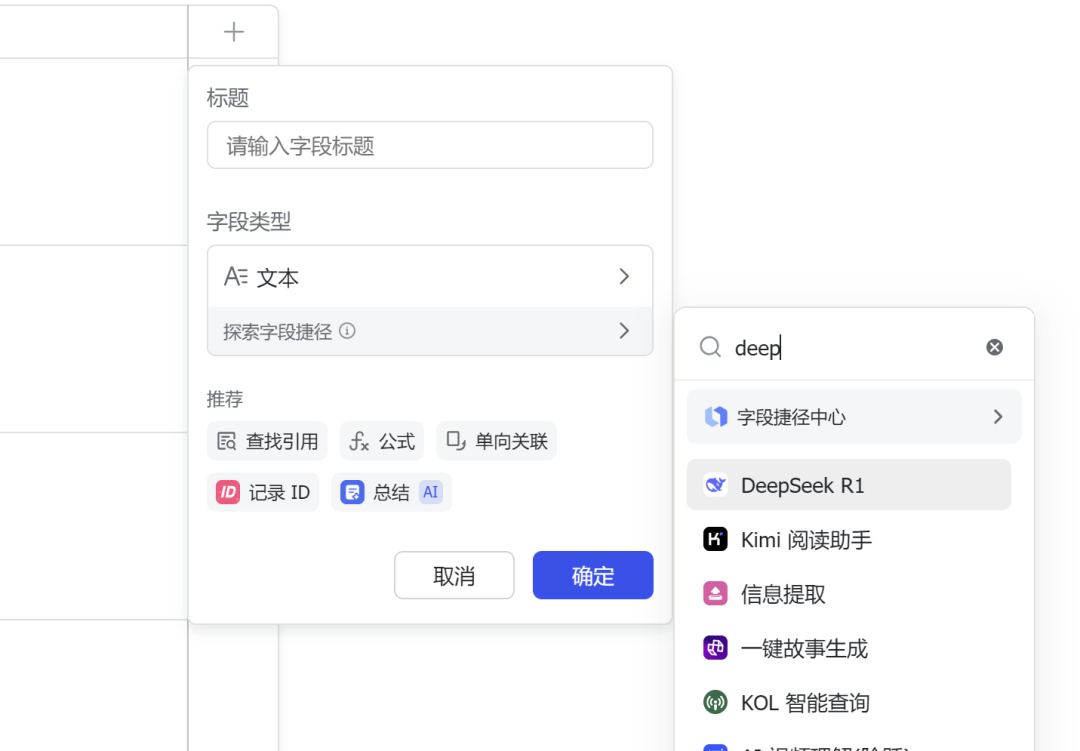
Task: Expand the 字段捷径中心 chevron
Action: pos(998,417)
